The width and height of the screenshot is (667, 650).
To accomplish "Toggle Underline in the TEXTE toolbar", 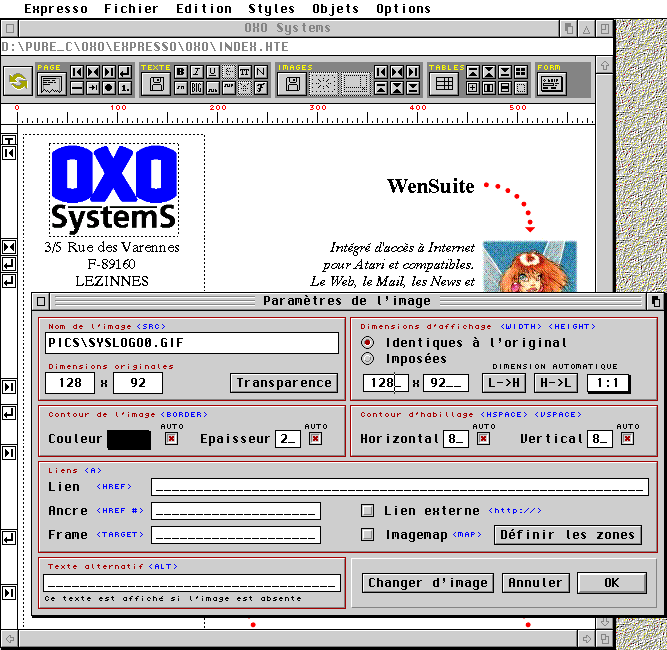I will coord(213,71).
